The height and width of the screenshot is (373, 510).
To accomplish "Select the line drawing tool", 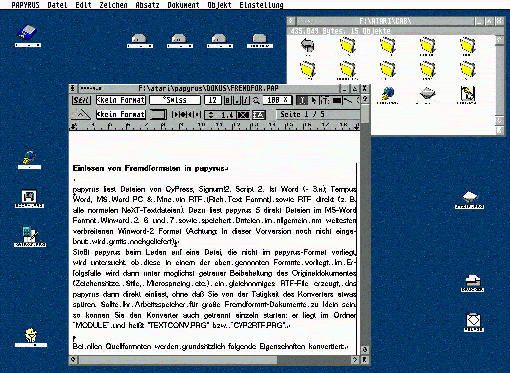I will (x=348, y=100).
